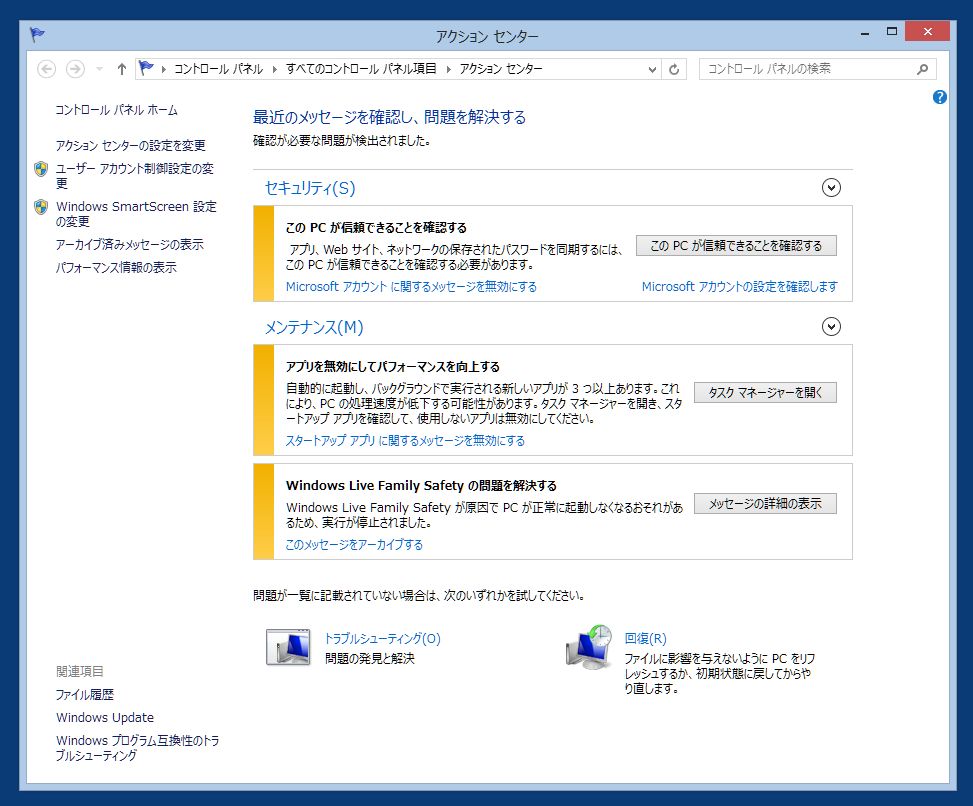This screenshot has width=973, height=806.
Task: Click the Action Center flag in the address bar
Action: point(146,68)
